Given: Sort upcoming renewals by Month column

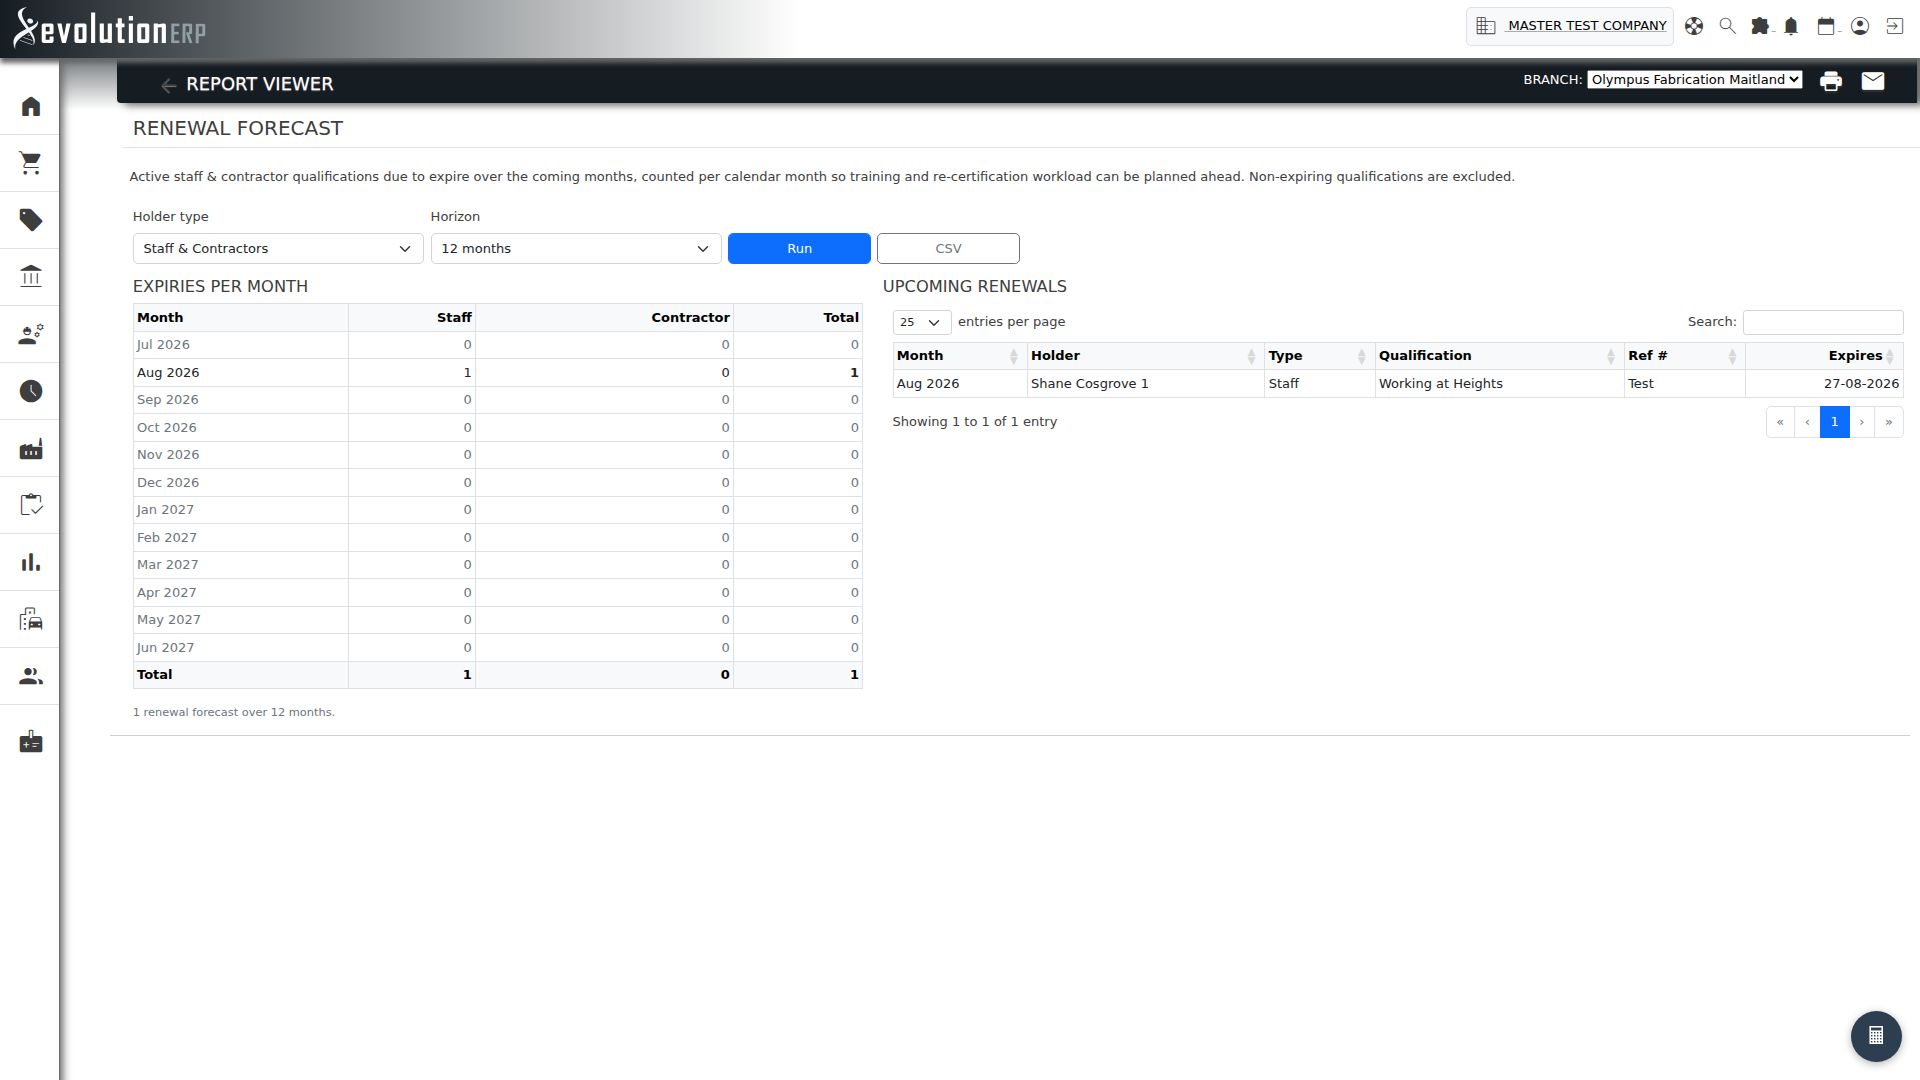Looking at the screenshot, I should [x=960, y=356].
